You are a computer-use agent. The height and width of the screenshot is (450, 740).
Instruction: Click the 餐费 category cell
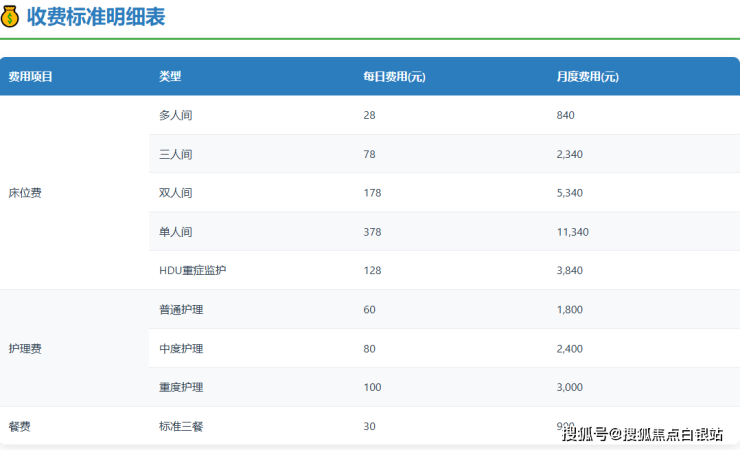[x=19, y=426]
